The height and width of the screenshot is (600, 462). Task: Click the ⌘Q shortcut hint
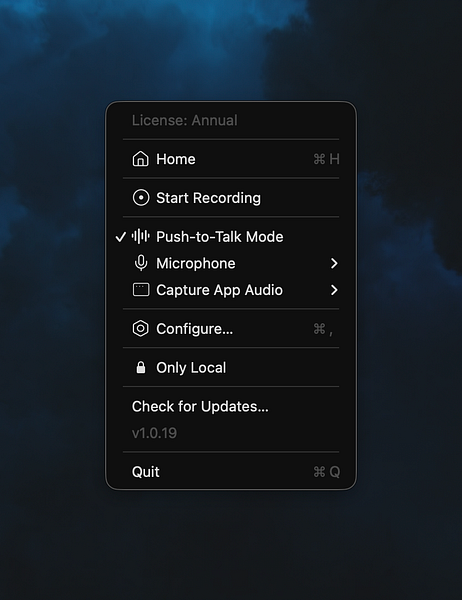pos(327,472)
